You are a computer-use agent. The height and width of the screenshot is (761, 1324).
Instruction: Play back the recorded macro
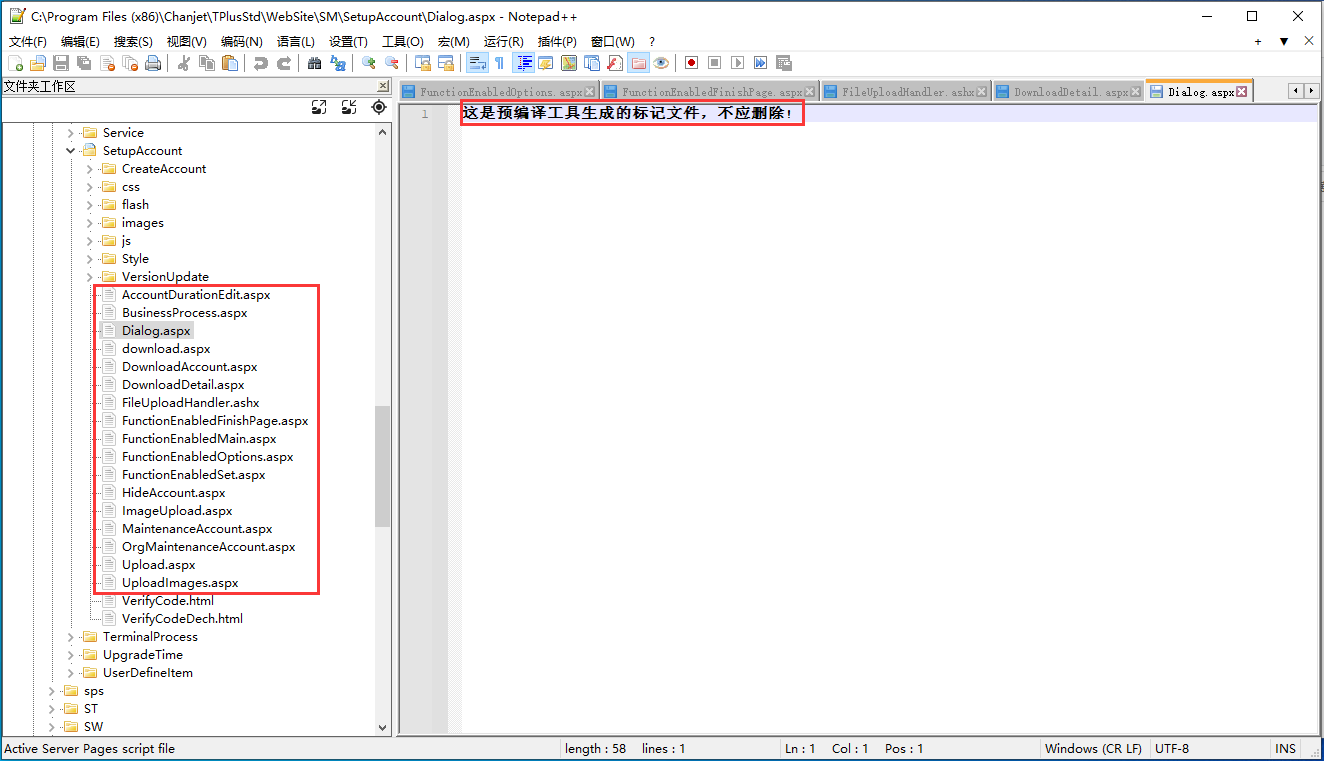(x=737, y=63)
